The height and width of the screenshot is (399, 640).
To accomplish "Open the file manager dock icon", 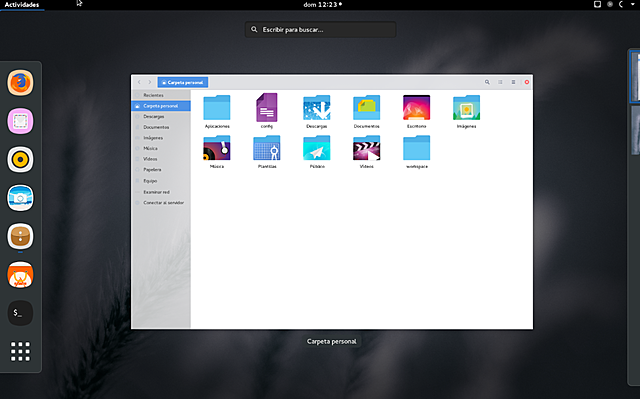I will pos(20,236).
